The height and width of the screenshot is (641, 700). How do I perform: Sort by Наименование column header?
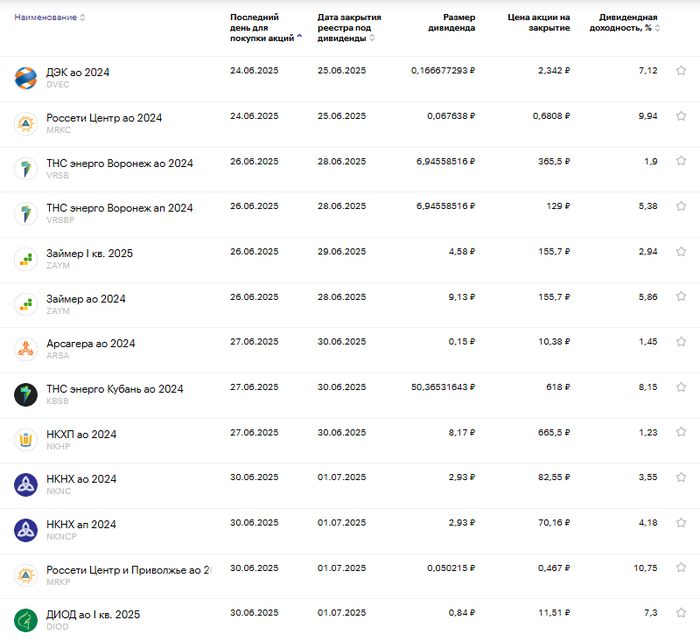pyautogui.click(x=49, y=17)
